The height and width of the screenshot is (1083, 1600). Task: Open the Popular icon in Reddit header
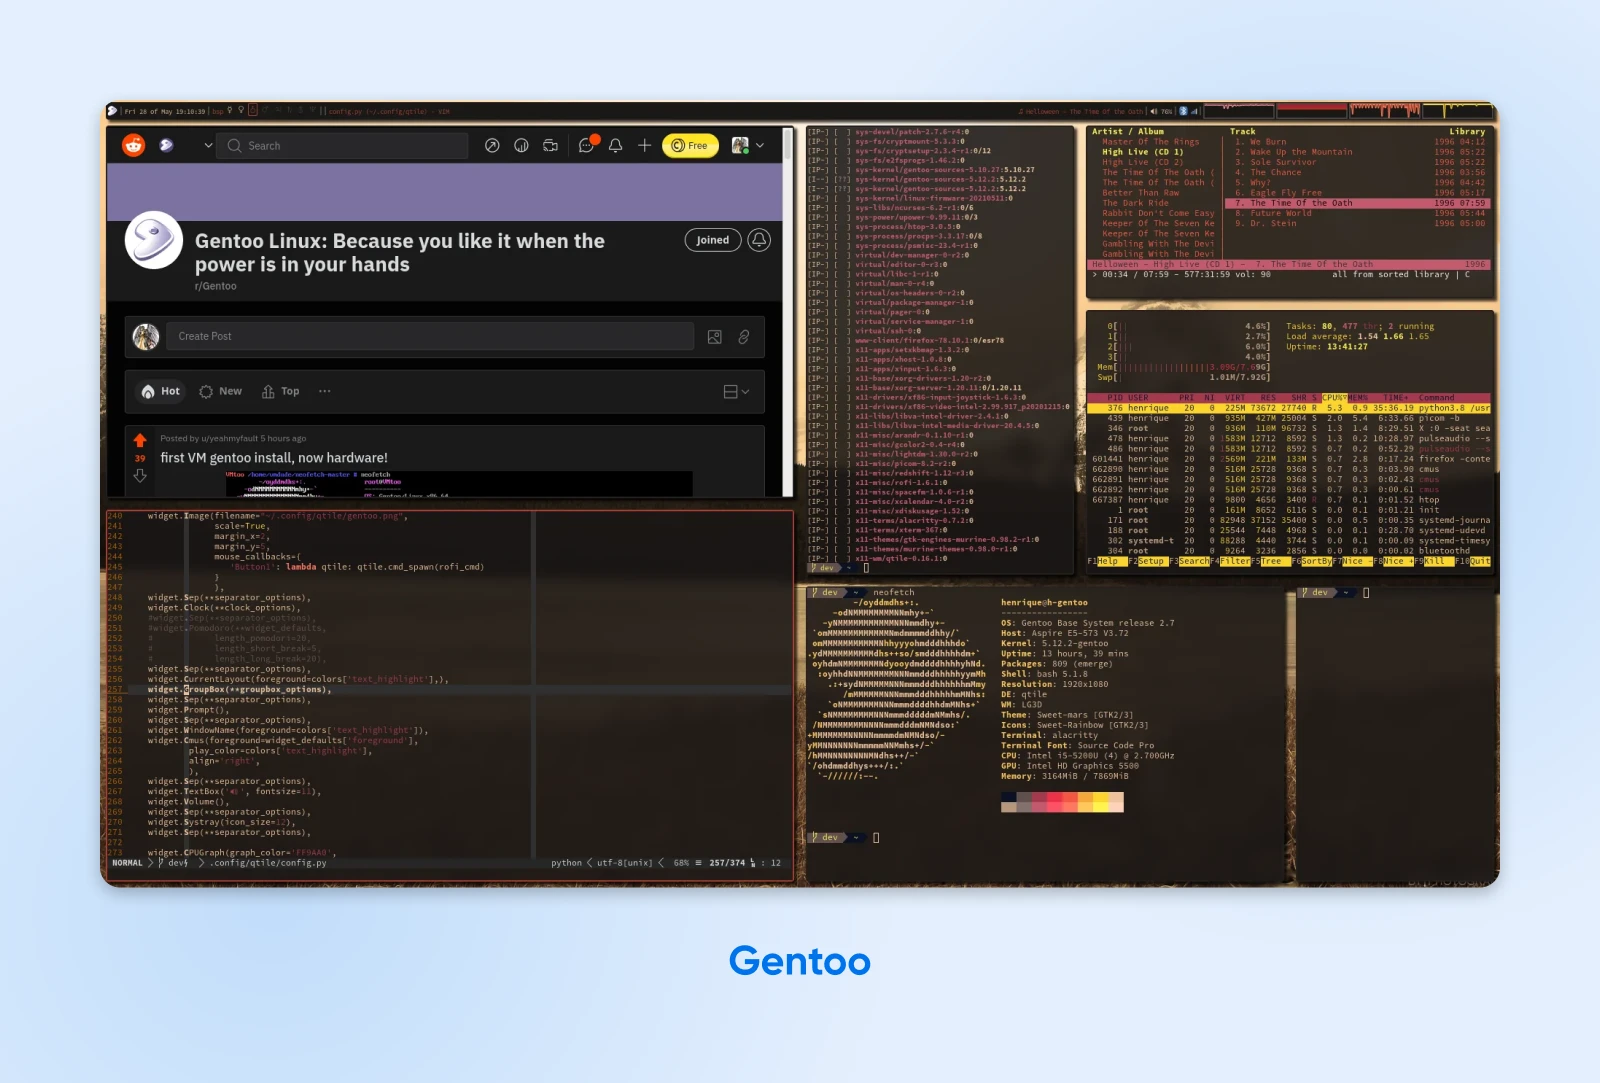492,145
